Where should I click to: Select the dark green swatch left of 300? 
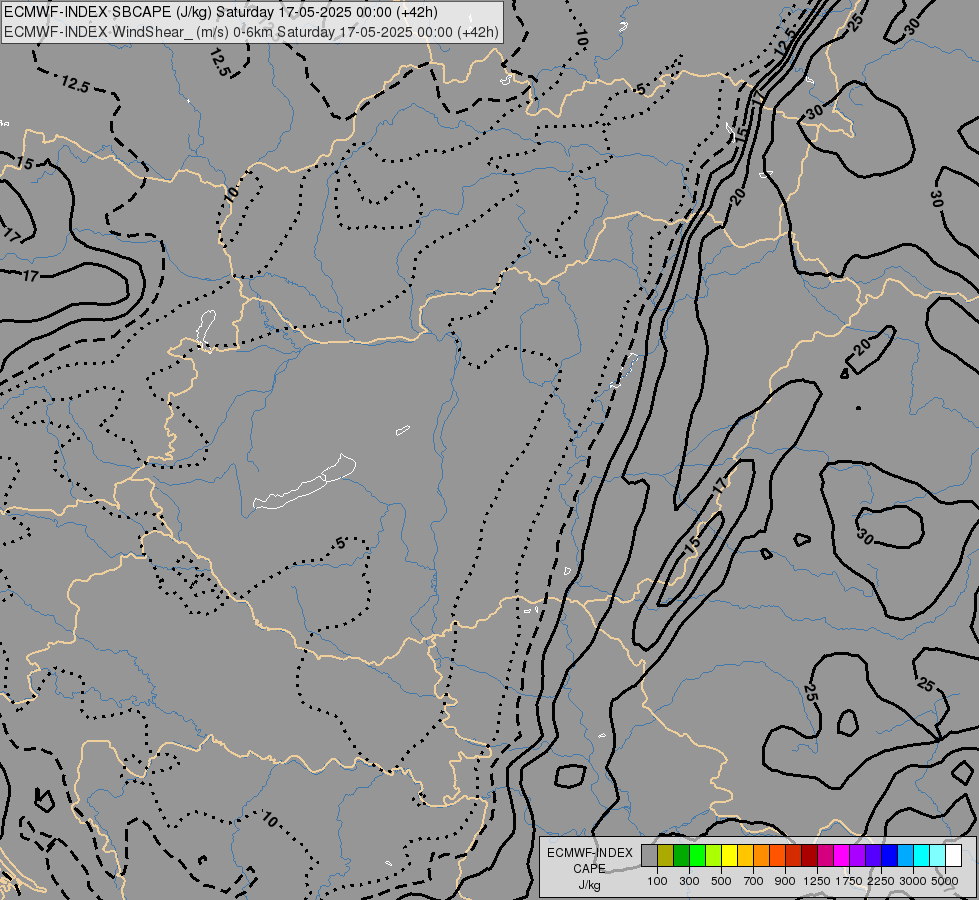point(682,856)
